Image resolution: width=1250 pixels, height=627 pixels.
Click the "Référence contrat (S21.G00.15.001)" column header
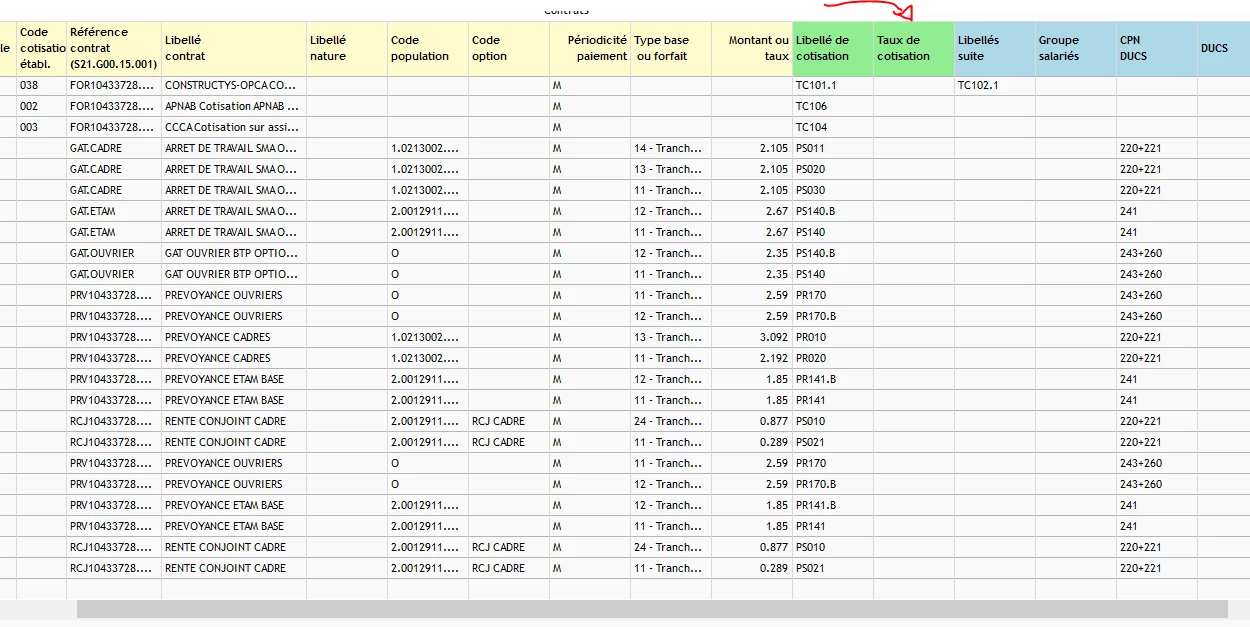[113, 48]
